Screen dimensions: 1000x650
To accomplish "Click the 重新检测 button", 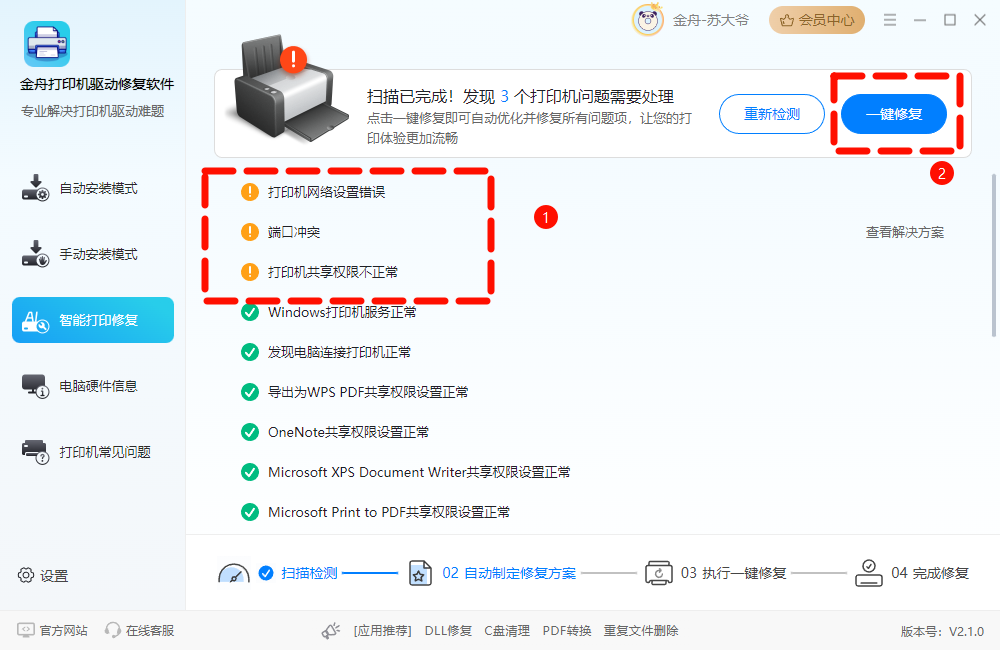I will (x=772, y=114).
